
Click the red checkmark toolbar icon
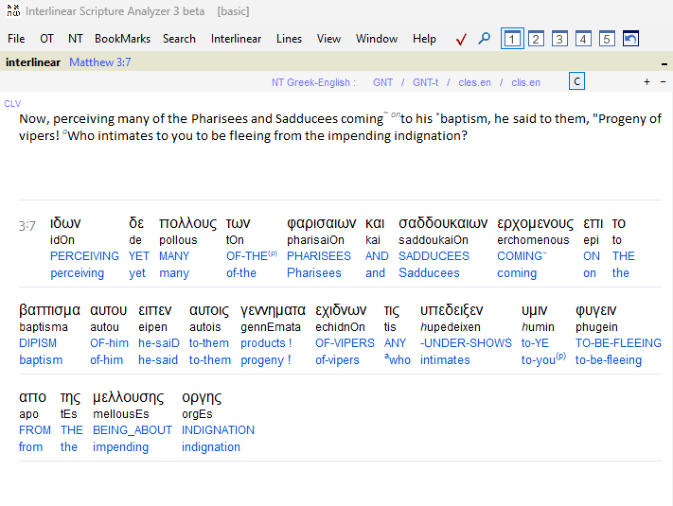pos(461,39)
